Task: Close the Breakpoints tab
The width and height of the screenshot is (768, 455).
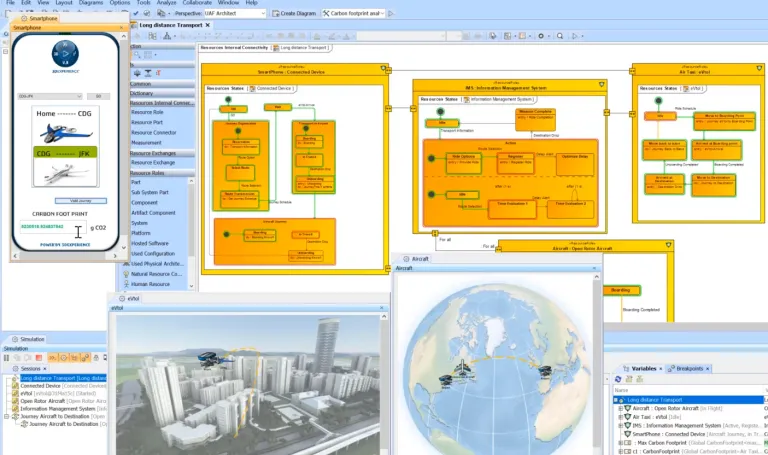Action: point(708,369)
